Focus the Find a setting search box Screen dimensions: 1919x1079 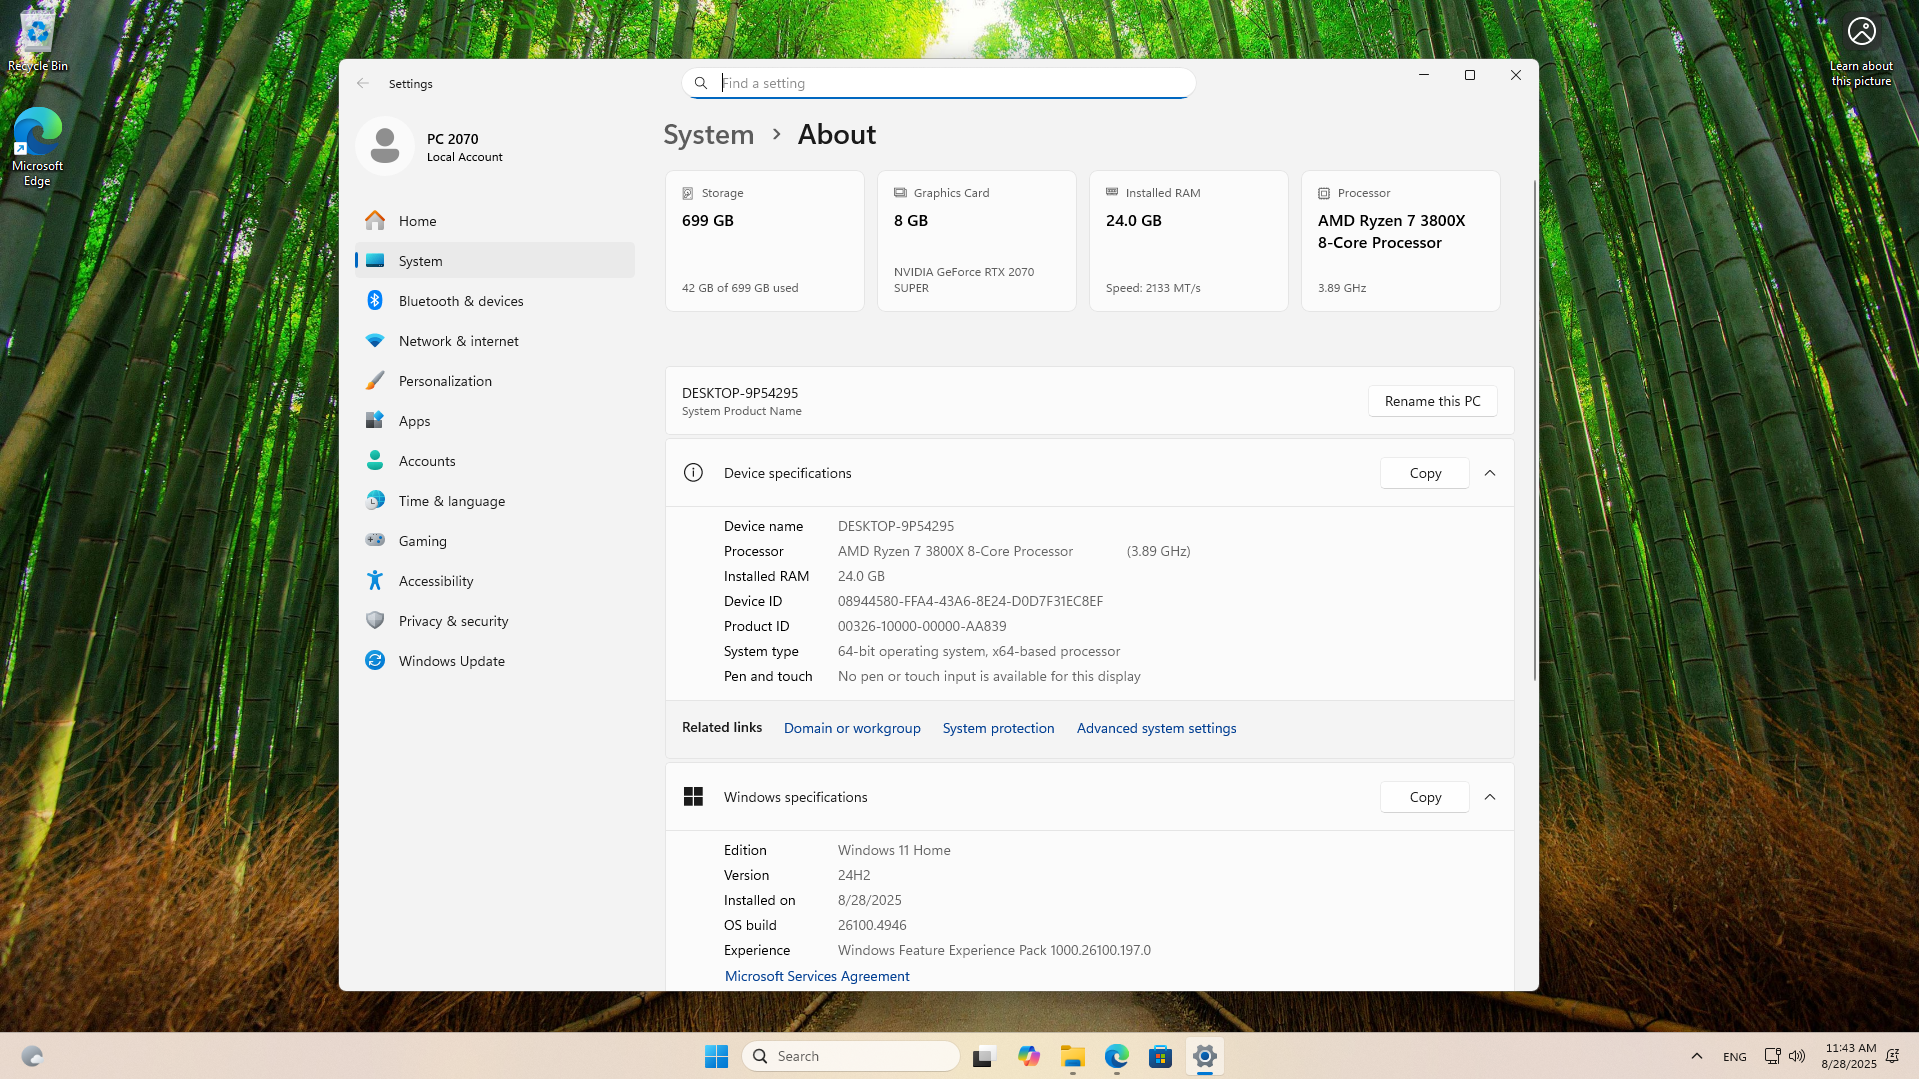tap(939, 83)
